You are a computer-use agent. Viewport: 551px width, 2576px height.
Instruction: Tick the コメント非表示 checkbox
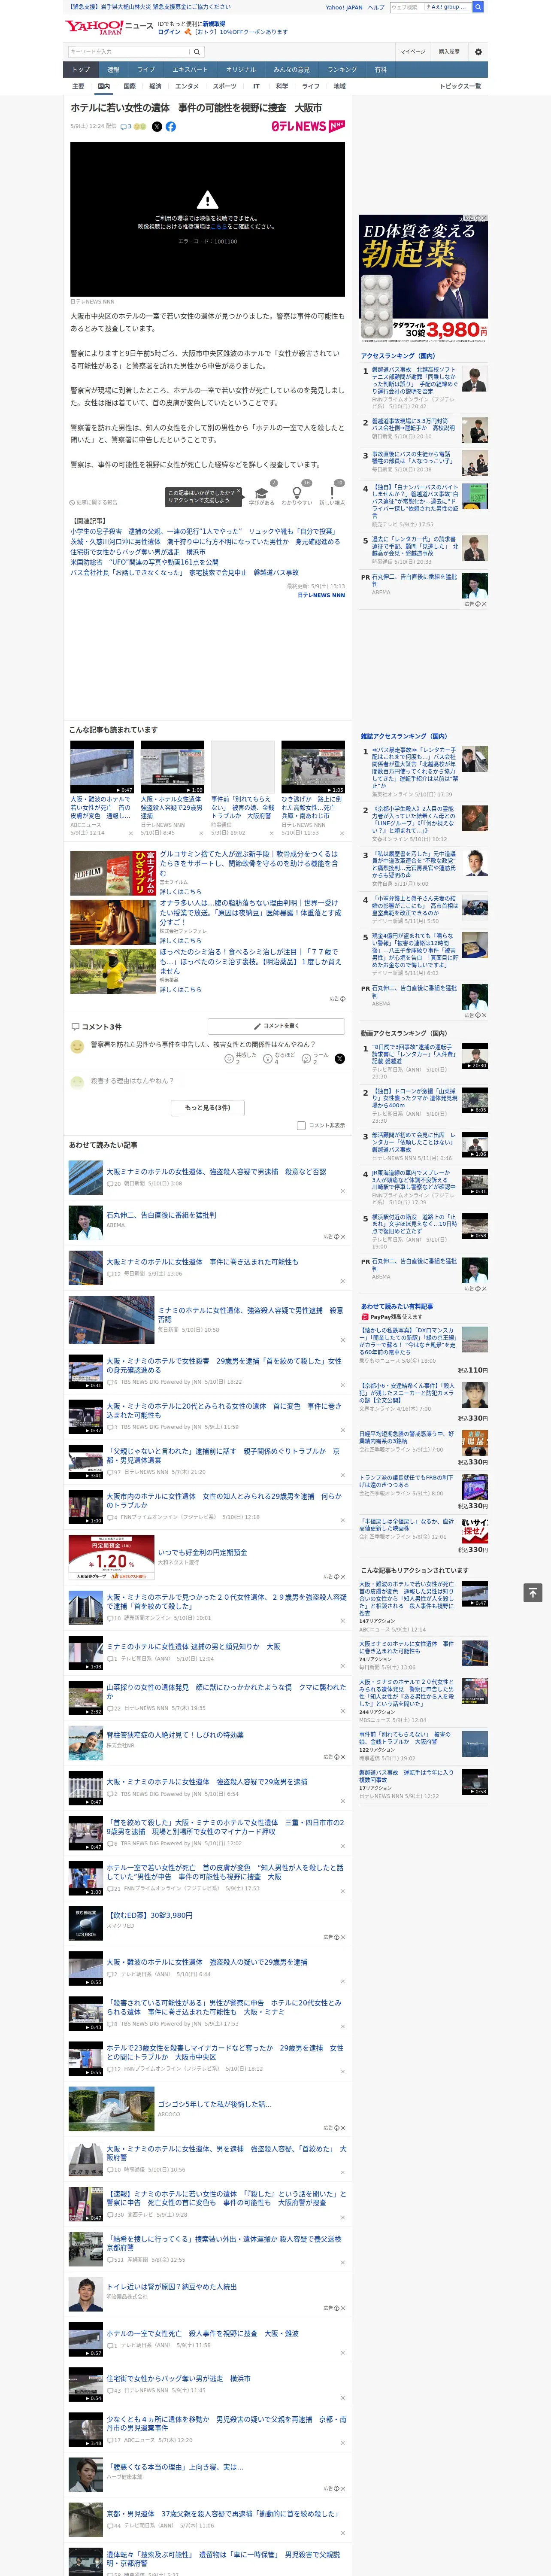tap(301, 1126)
